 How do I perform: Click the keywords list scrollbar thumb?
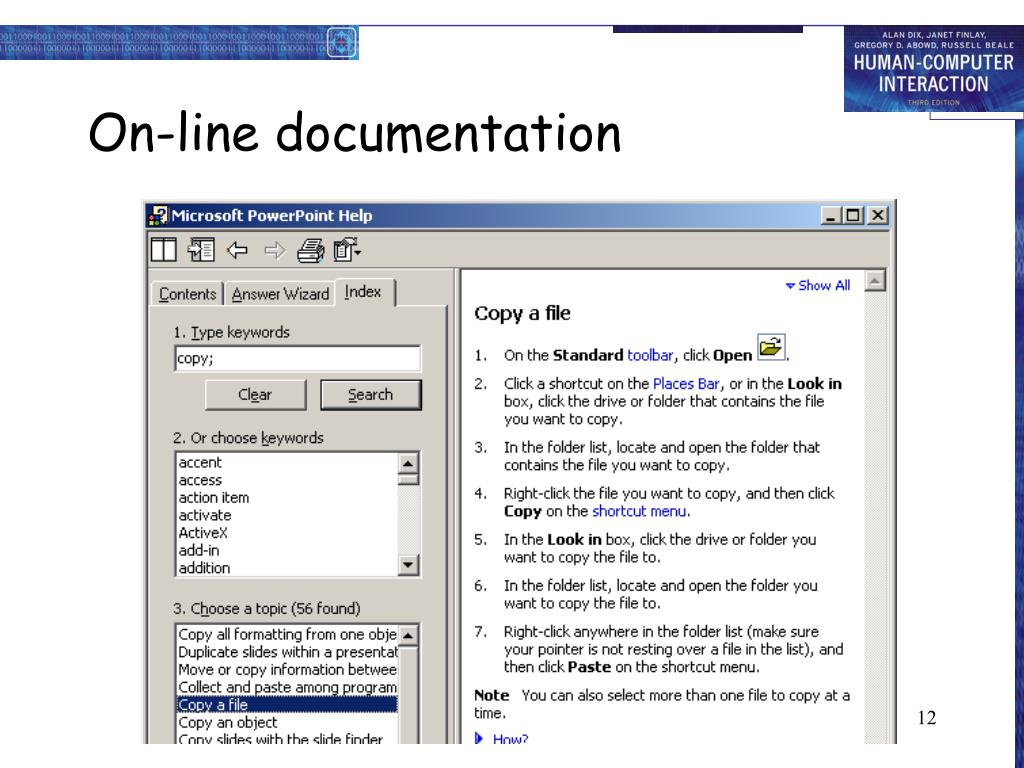[x=408, y=479]
